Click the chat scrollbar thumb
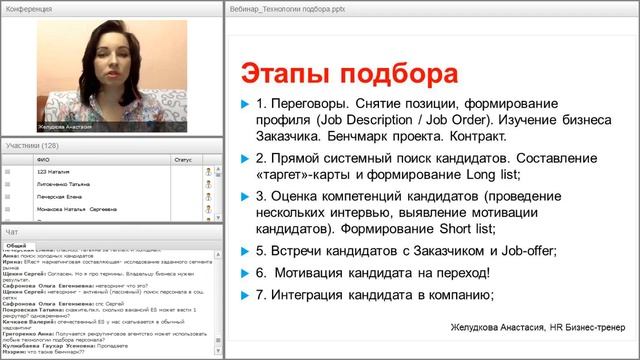Viewport: 640px width, 360px height. coord(218,340)
